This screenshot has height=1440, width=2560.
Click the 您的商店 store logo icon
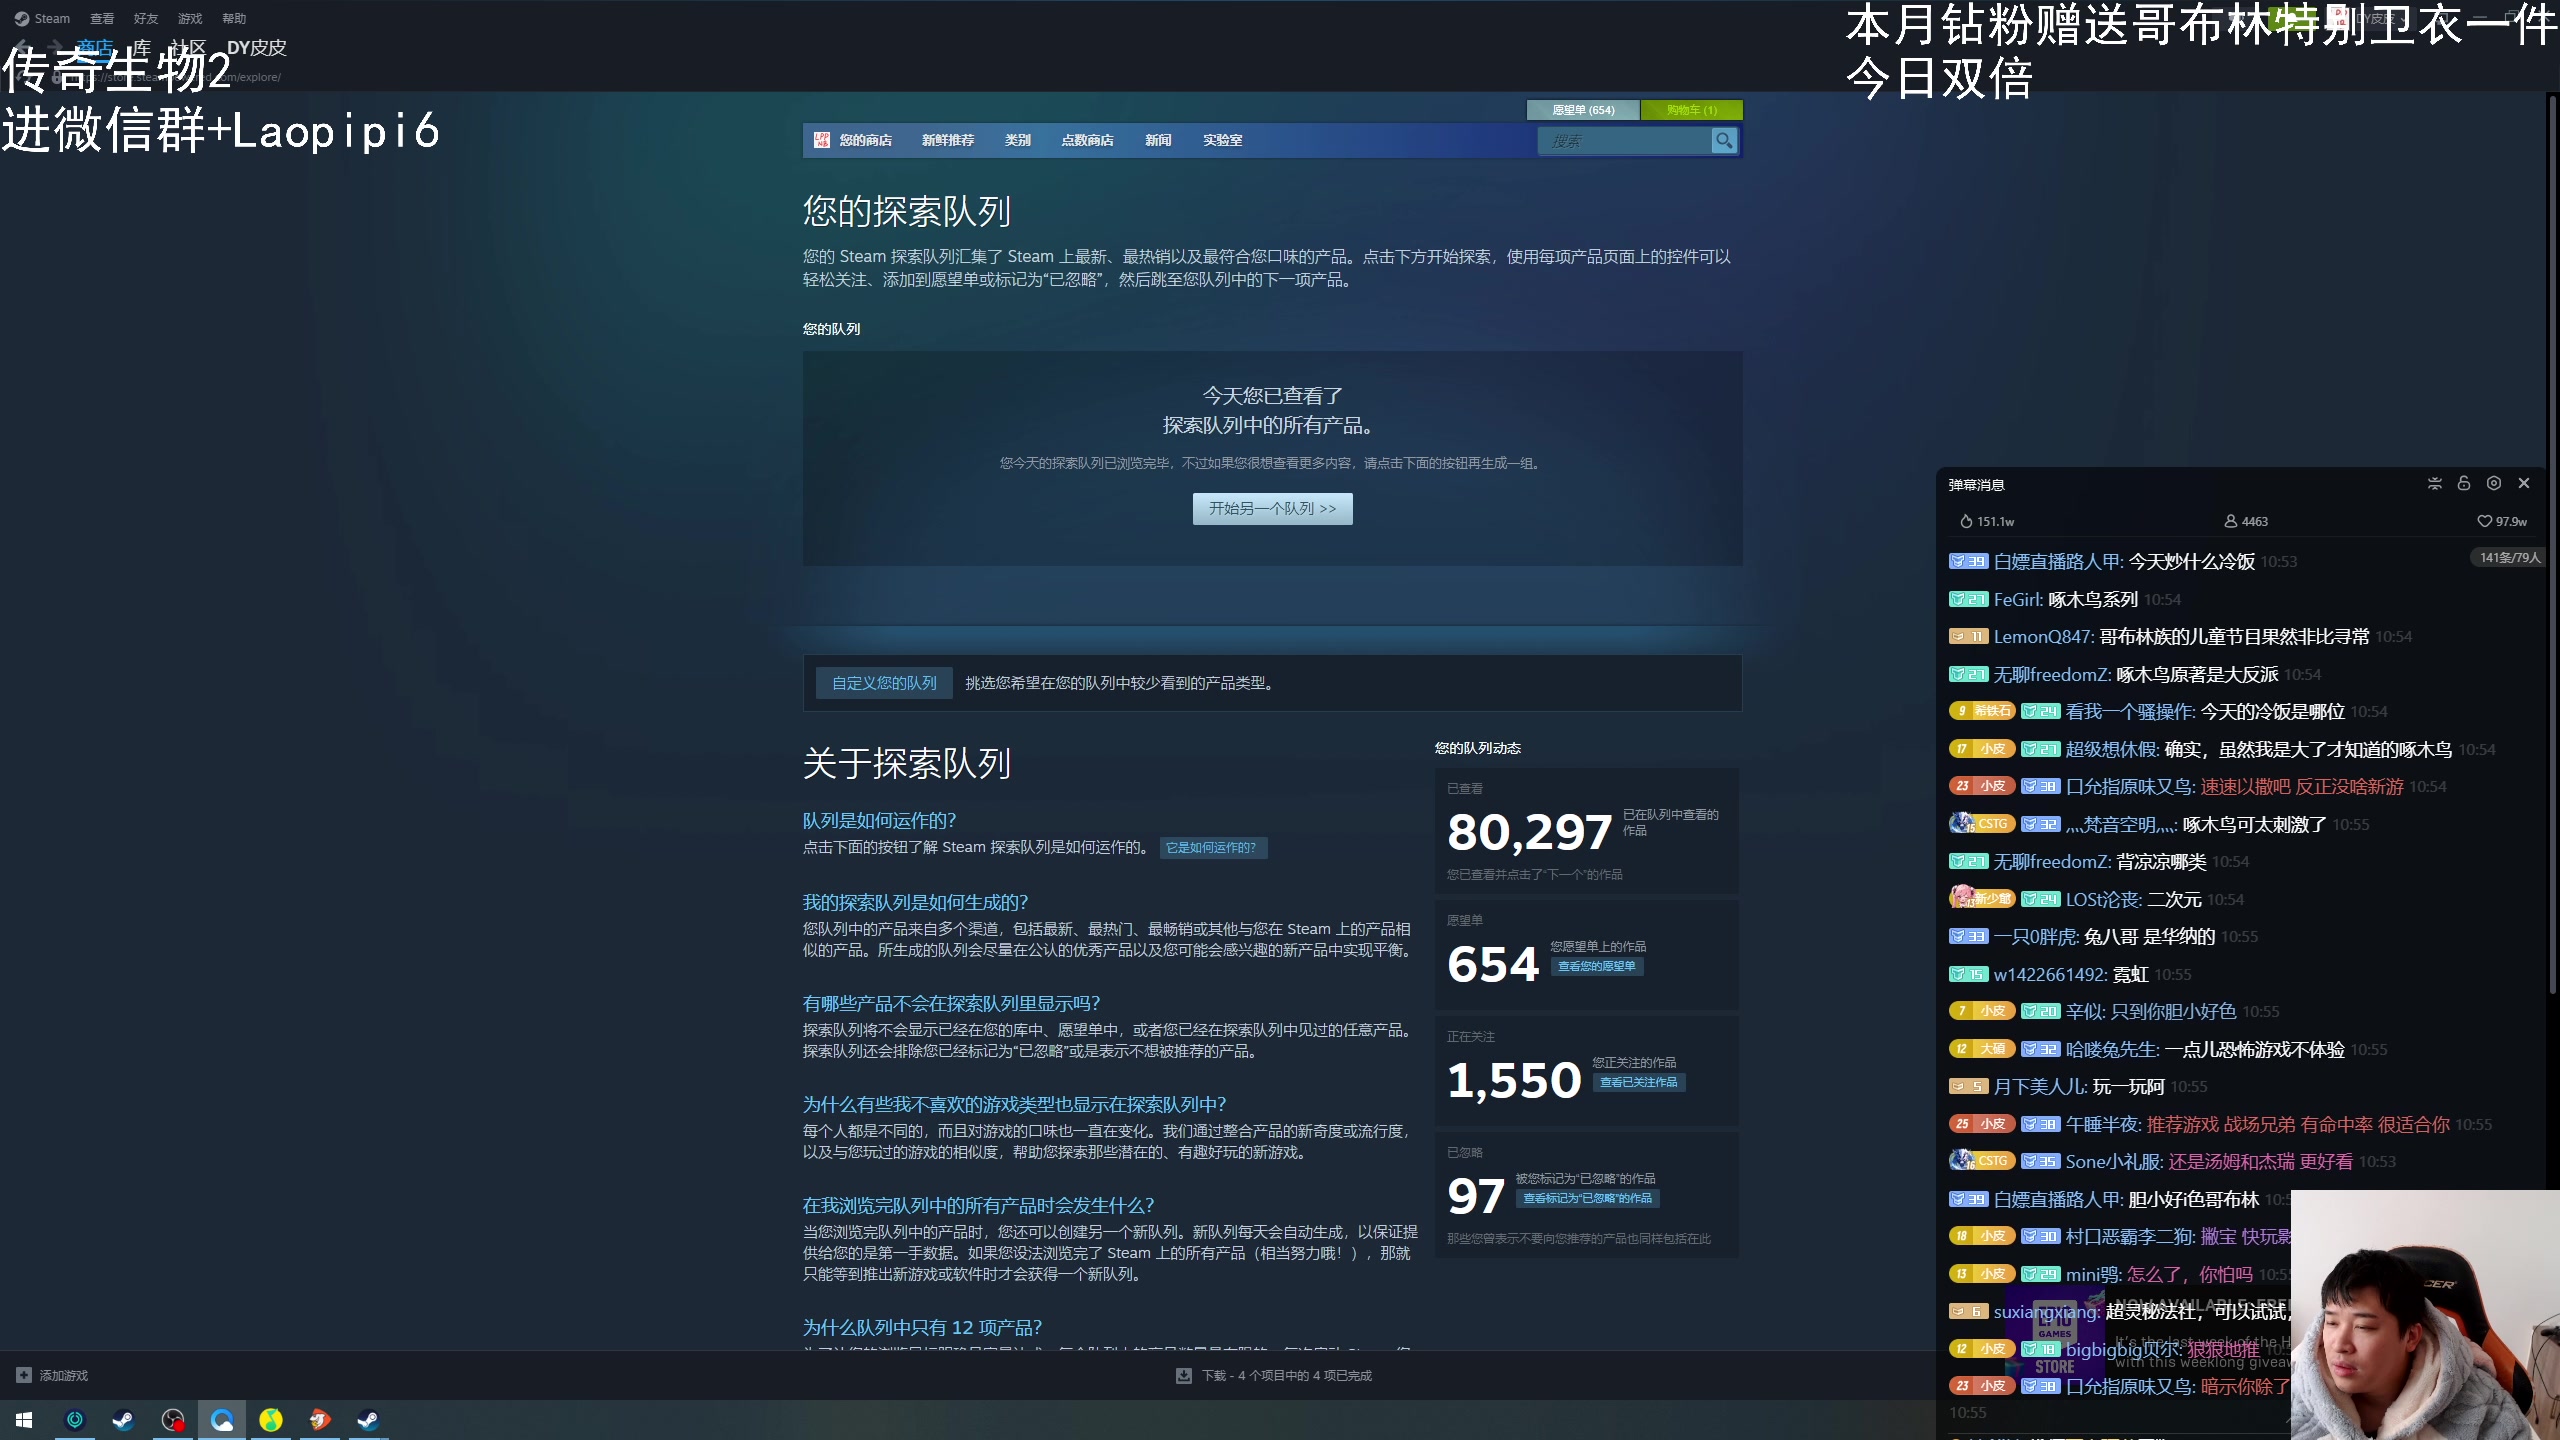tap(822, 141)
